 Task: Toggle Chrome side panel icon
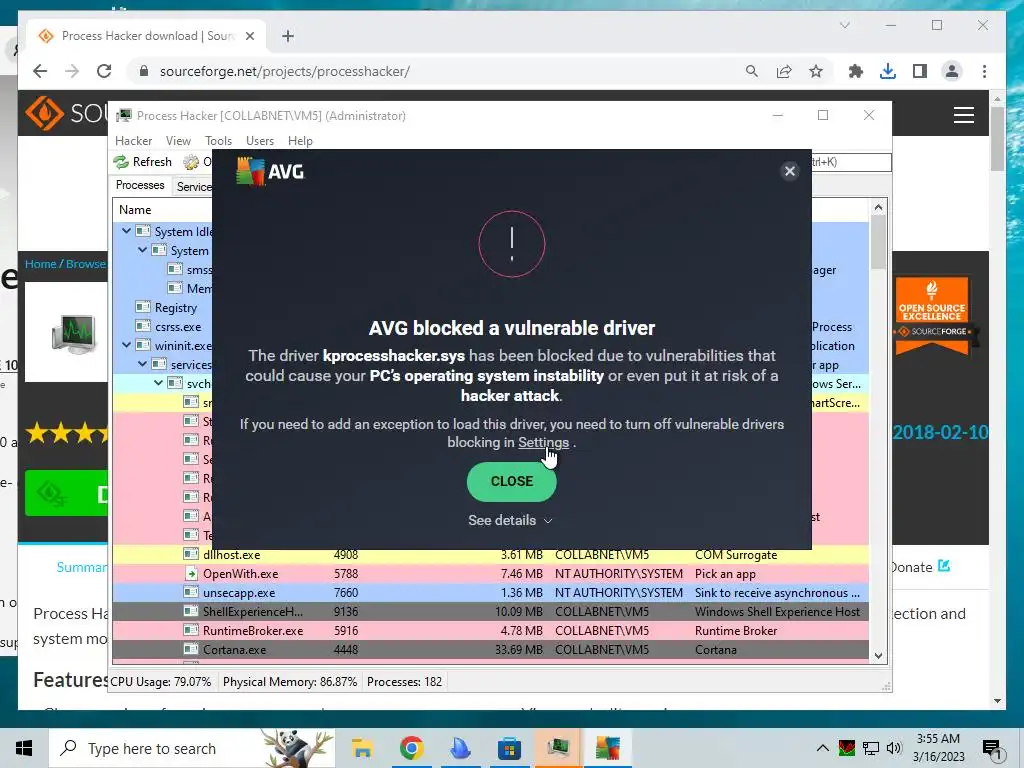[920, 71]
